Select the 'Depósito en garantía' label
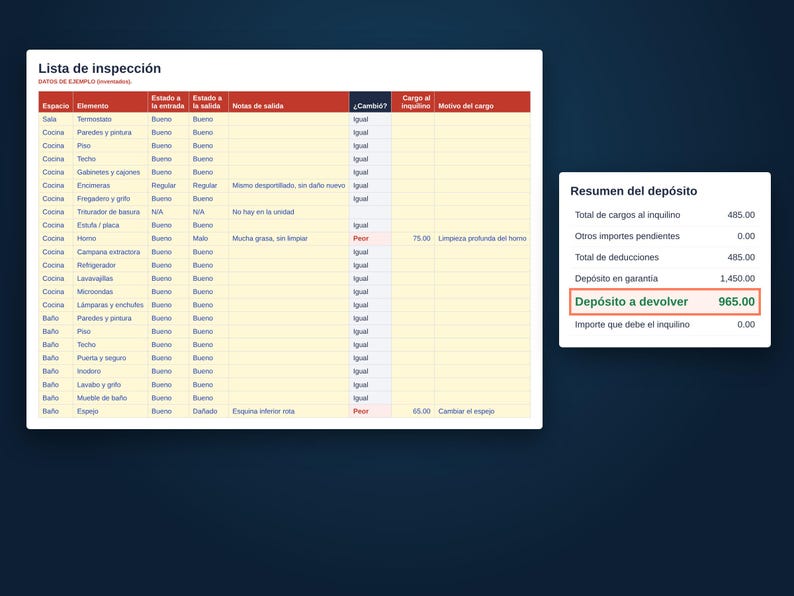Image resolution: width=794 pixels, height=596 pixels. pos(616,279)
